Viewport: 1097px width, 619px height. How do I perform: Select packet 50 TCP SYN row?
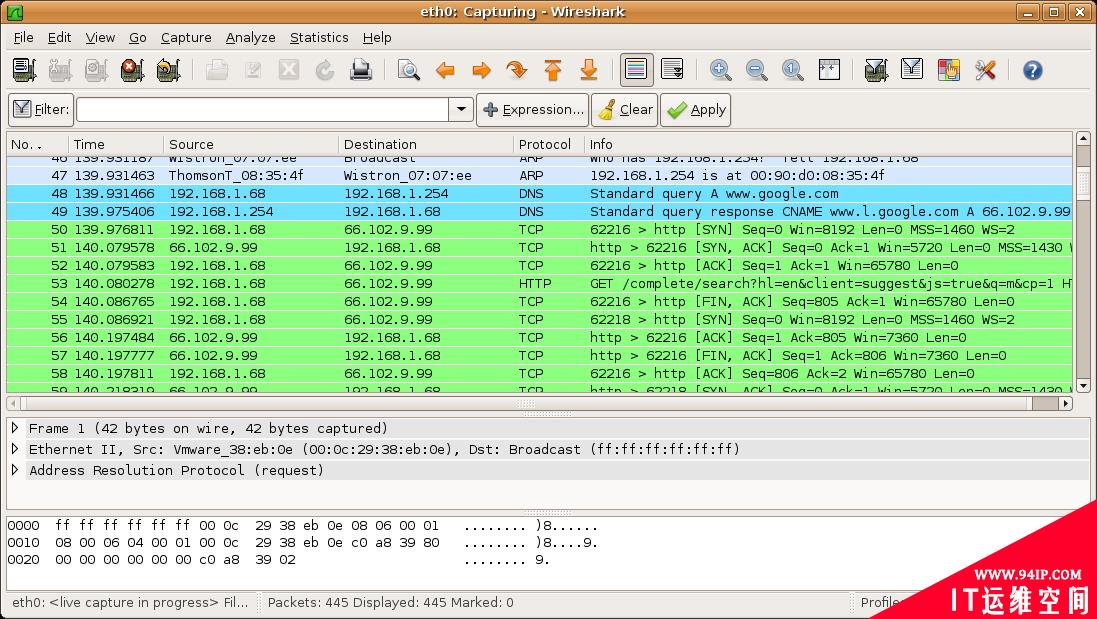(x=539, y=229)
